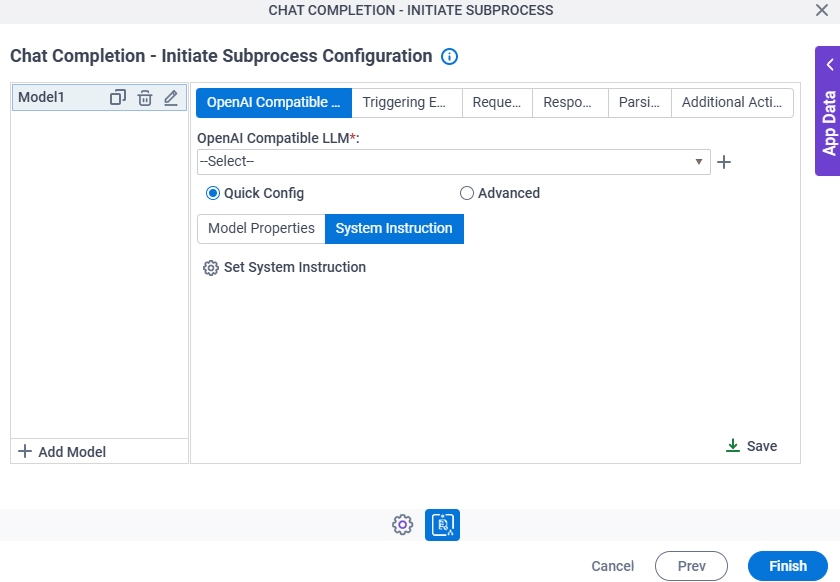Open the Reque... tab
840x582 pixels.
point(497,102)
